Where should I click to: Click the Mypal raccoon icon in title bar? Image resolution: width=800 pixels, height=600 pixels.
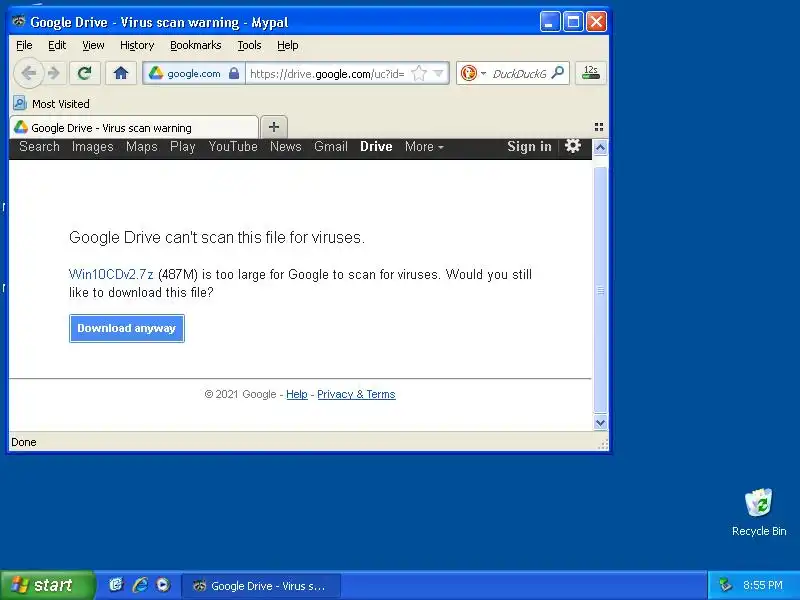coord(19,21)
